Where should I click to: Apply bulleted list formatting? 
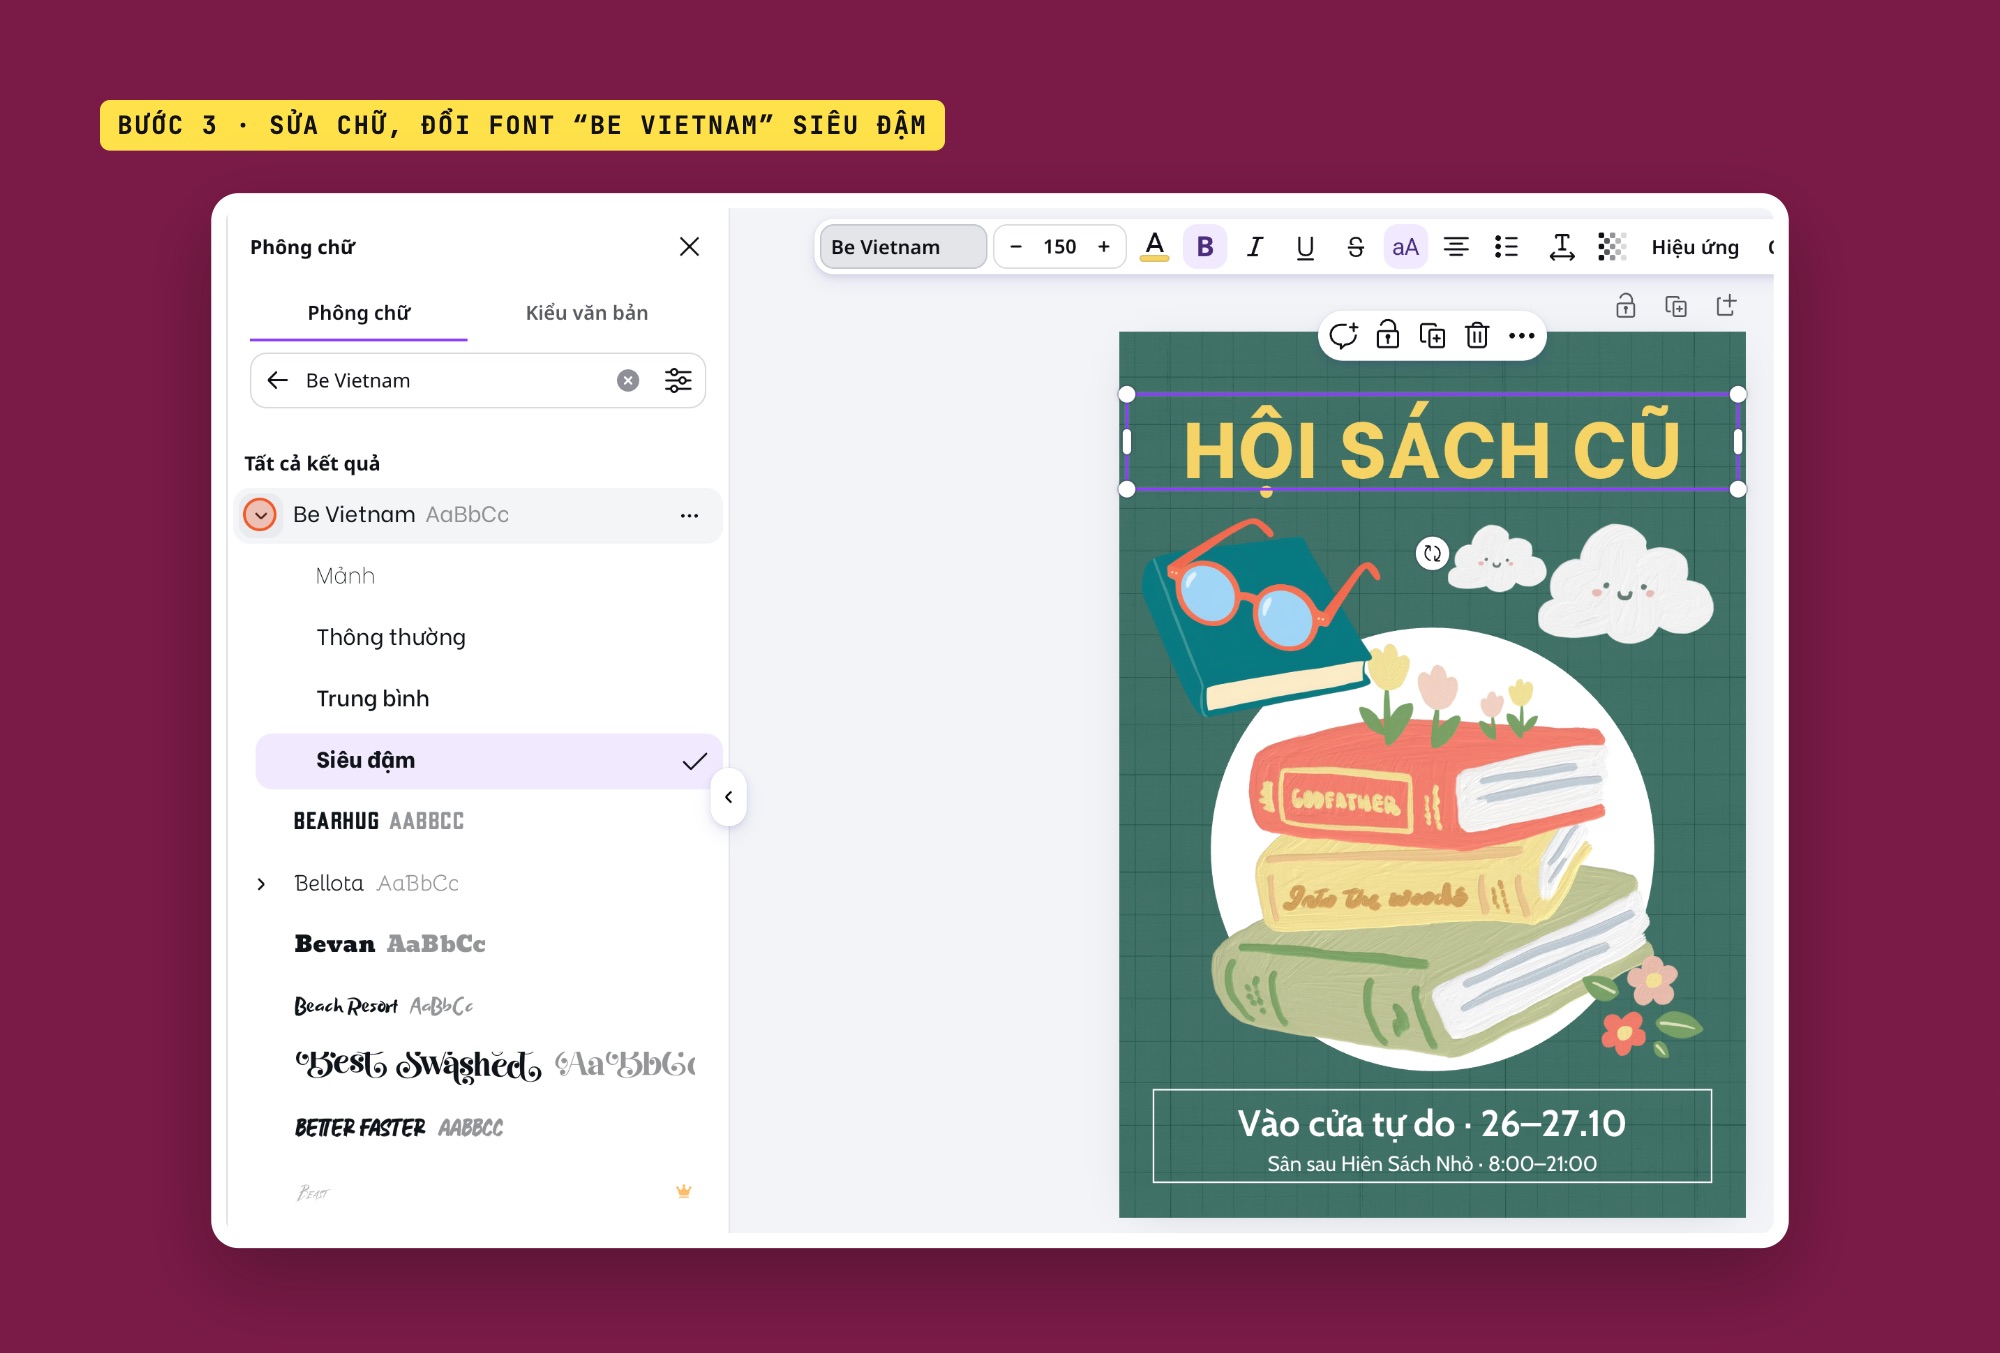coord(1506,247)
